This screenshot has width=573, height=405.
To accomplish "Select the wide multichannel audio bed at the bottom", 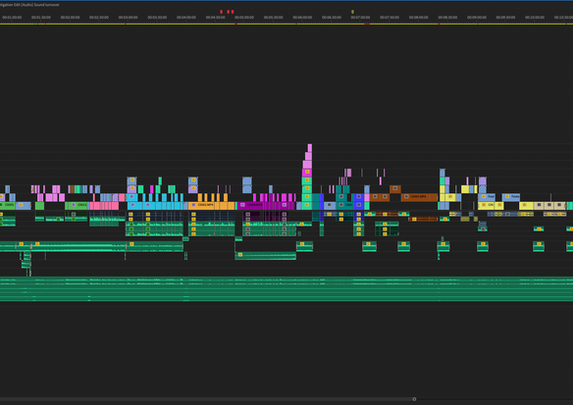I will [286, 289].
